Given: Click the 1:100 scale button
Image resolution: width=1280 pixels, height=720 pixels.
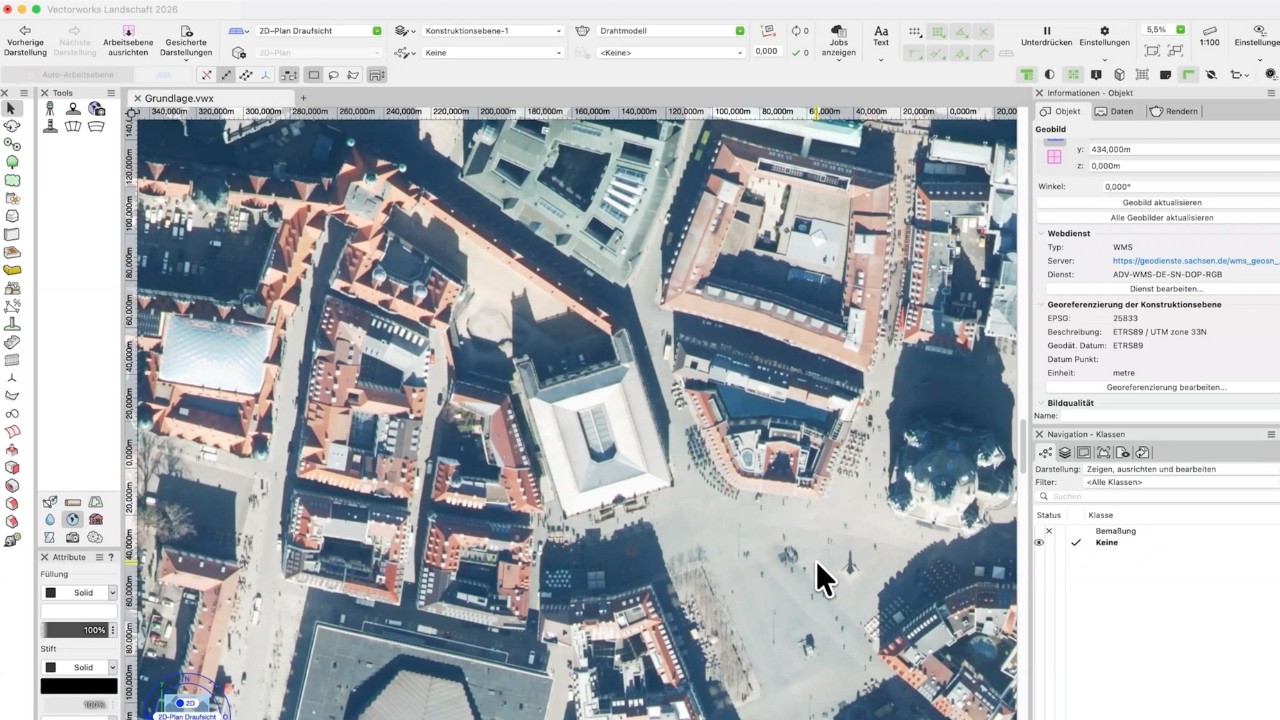Looking at the screenshot, I should (1209, 36).
